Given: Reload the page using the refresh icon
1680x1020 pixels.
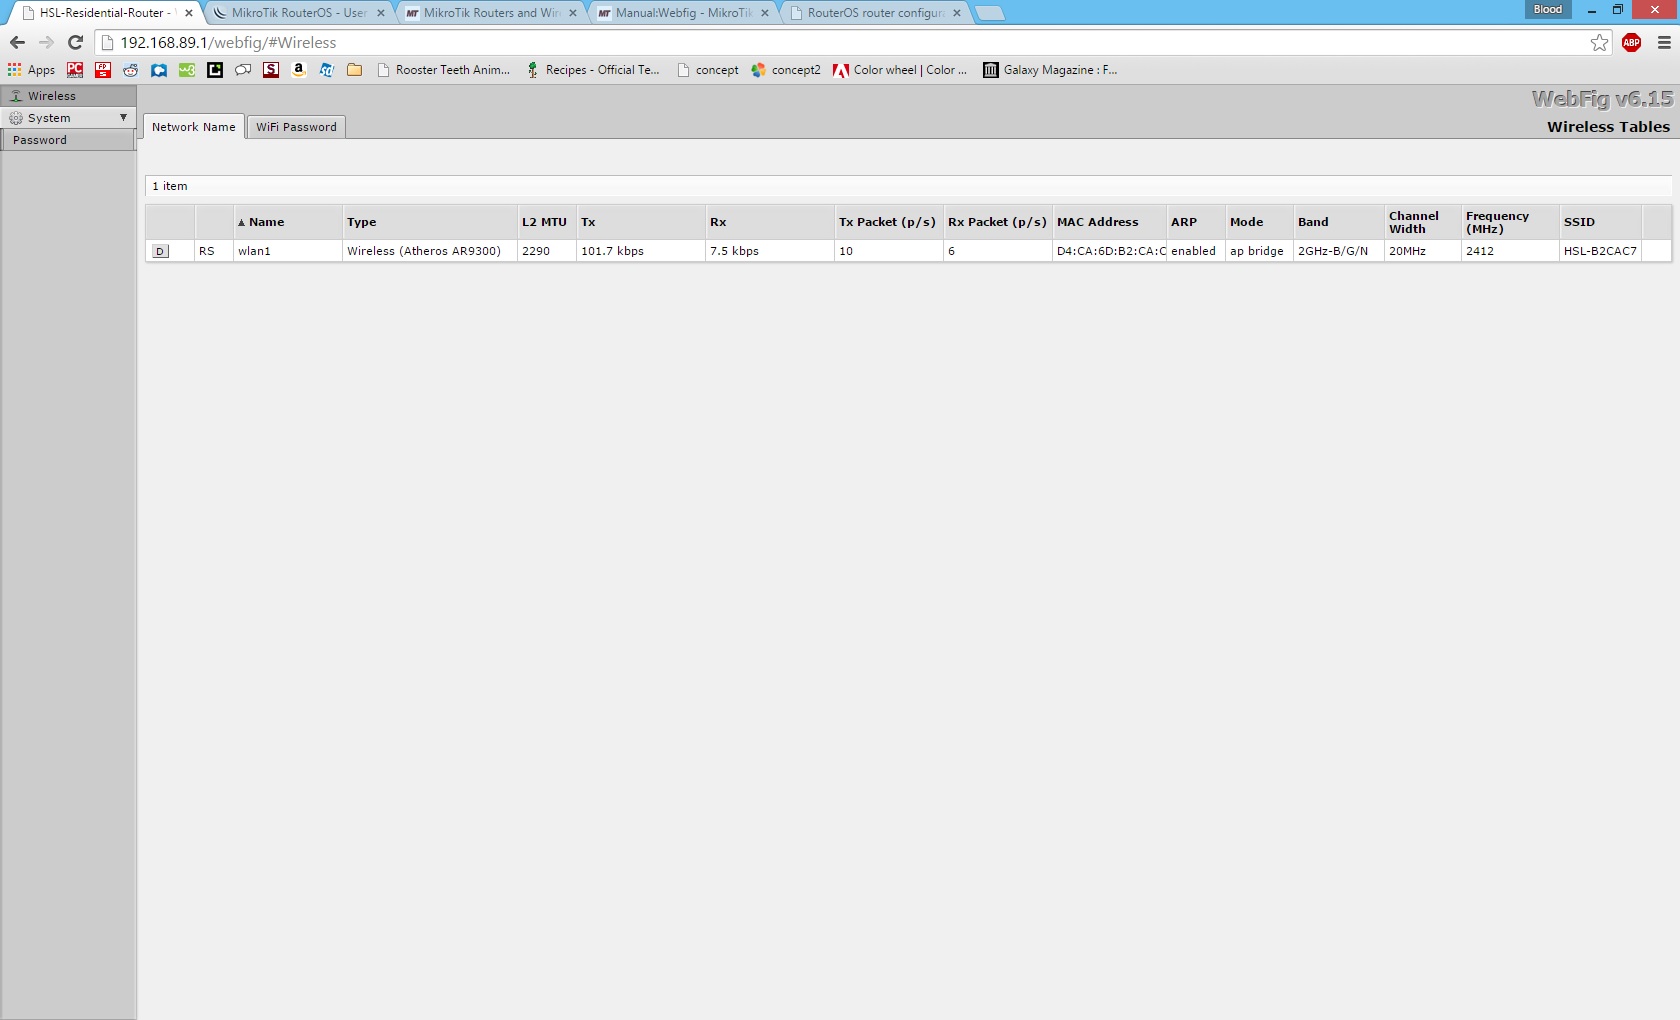Looking at the screenshot, I should (x=75, y=42).
